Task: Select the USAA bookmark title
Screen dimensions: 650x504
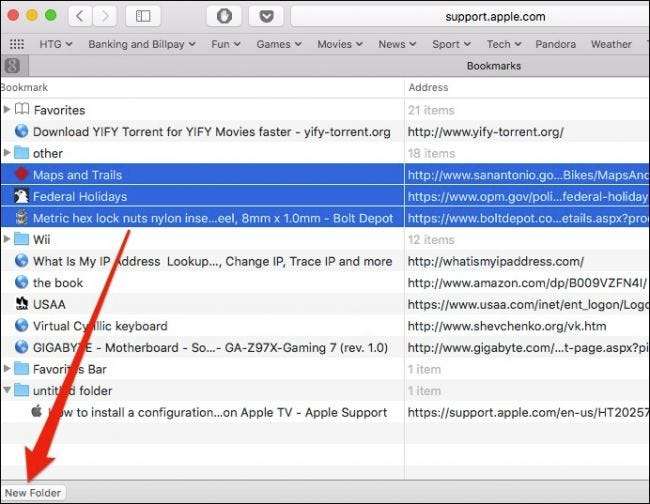Action: pos(49,304)
